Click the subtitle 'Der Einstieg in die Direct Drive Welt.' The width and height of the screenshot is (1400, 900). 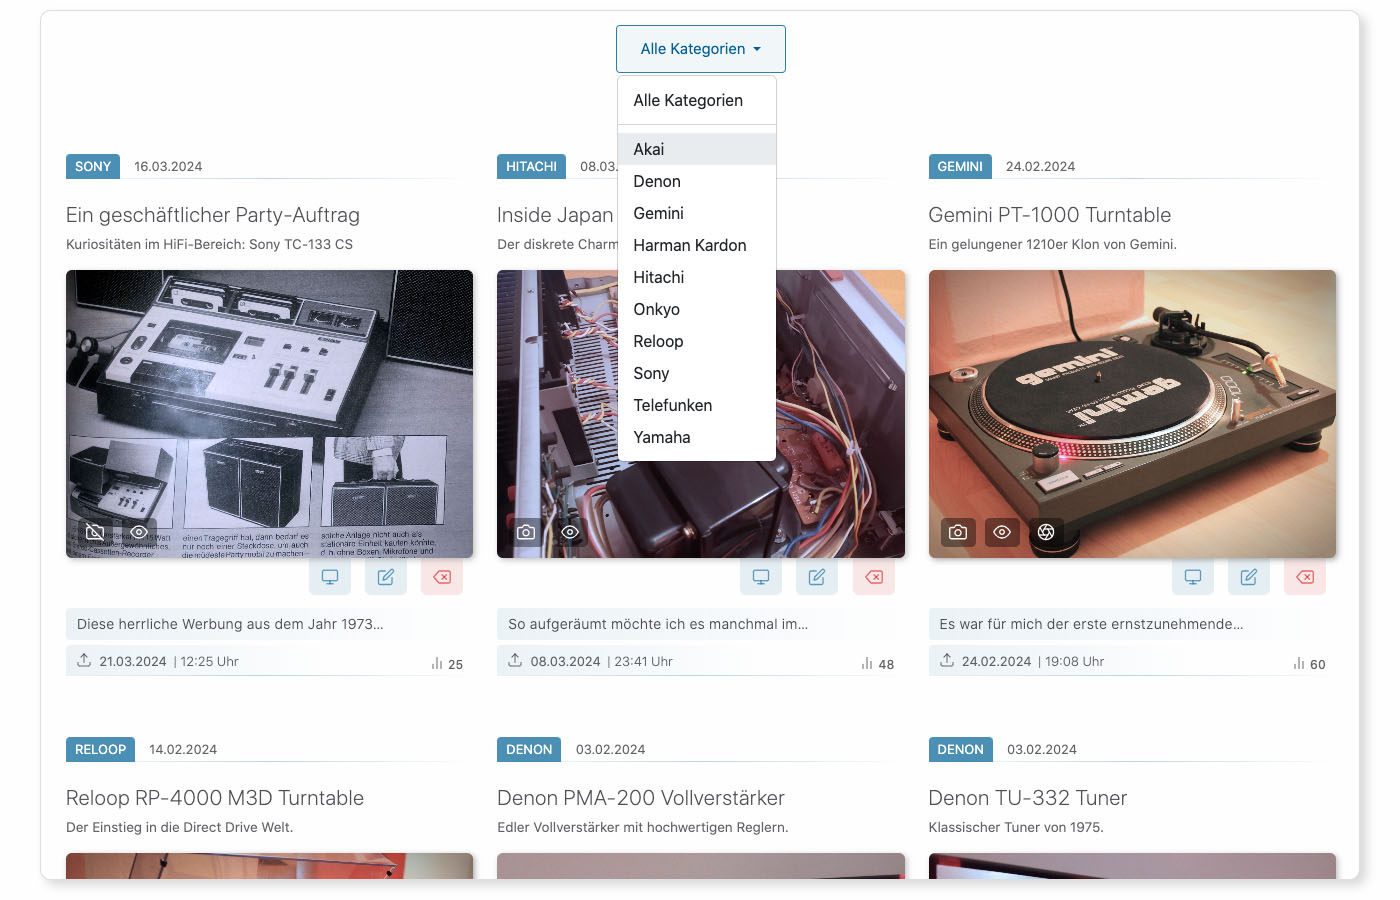[x=179, y=827]
